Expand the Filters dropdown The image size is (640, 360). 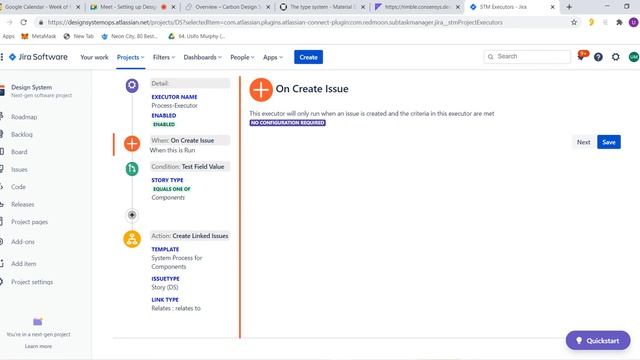164,58
